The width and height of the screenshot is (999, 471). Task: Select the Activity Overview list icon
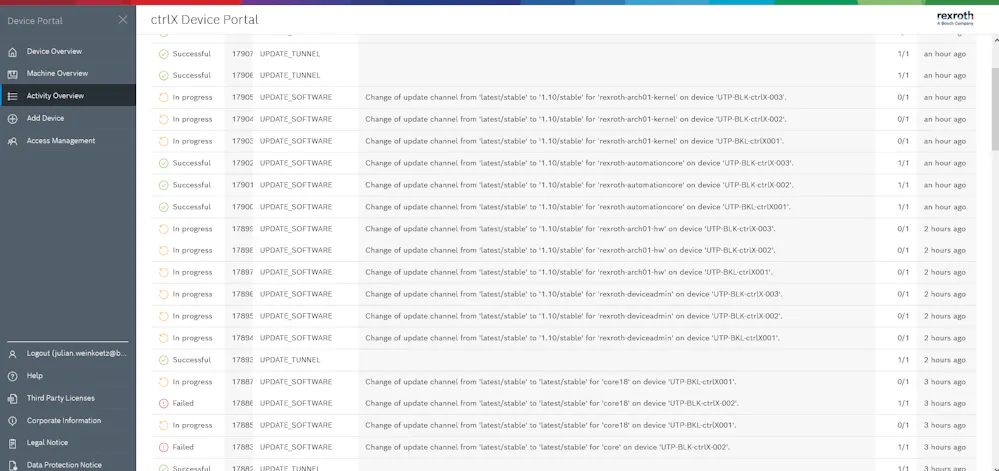tap(12, 96)
